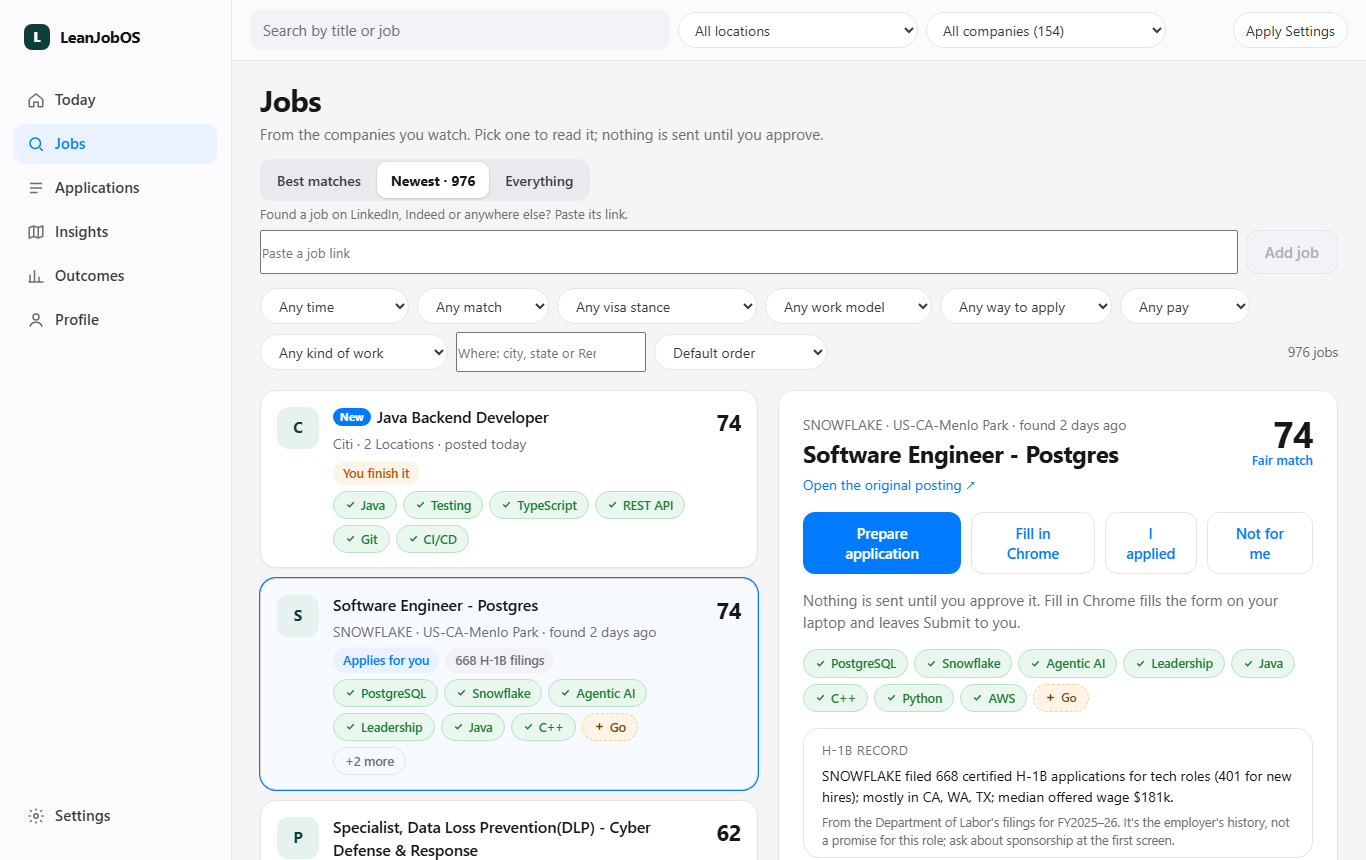The image size is (1366, 860).
Task: Click the 'You finish it' badge on Citi card
Action: [376, 473]
